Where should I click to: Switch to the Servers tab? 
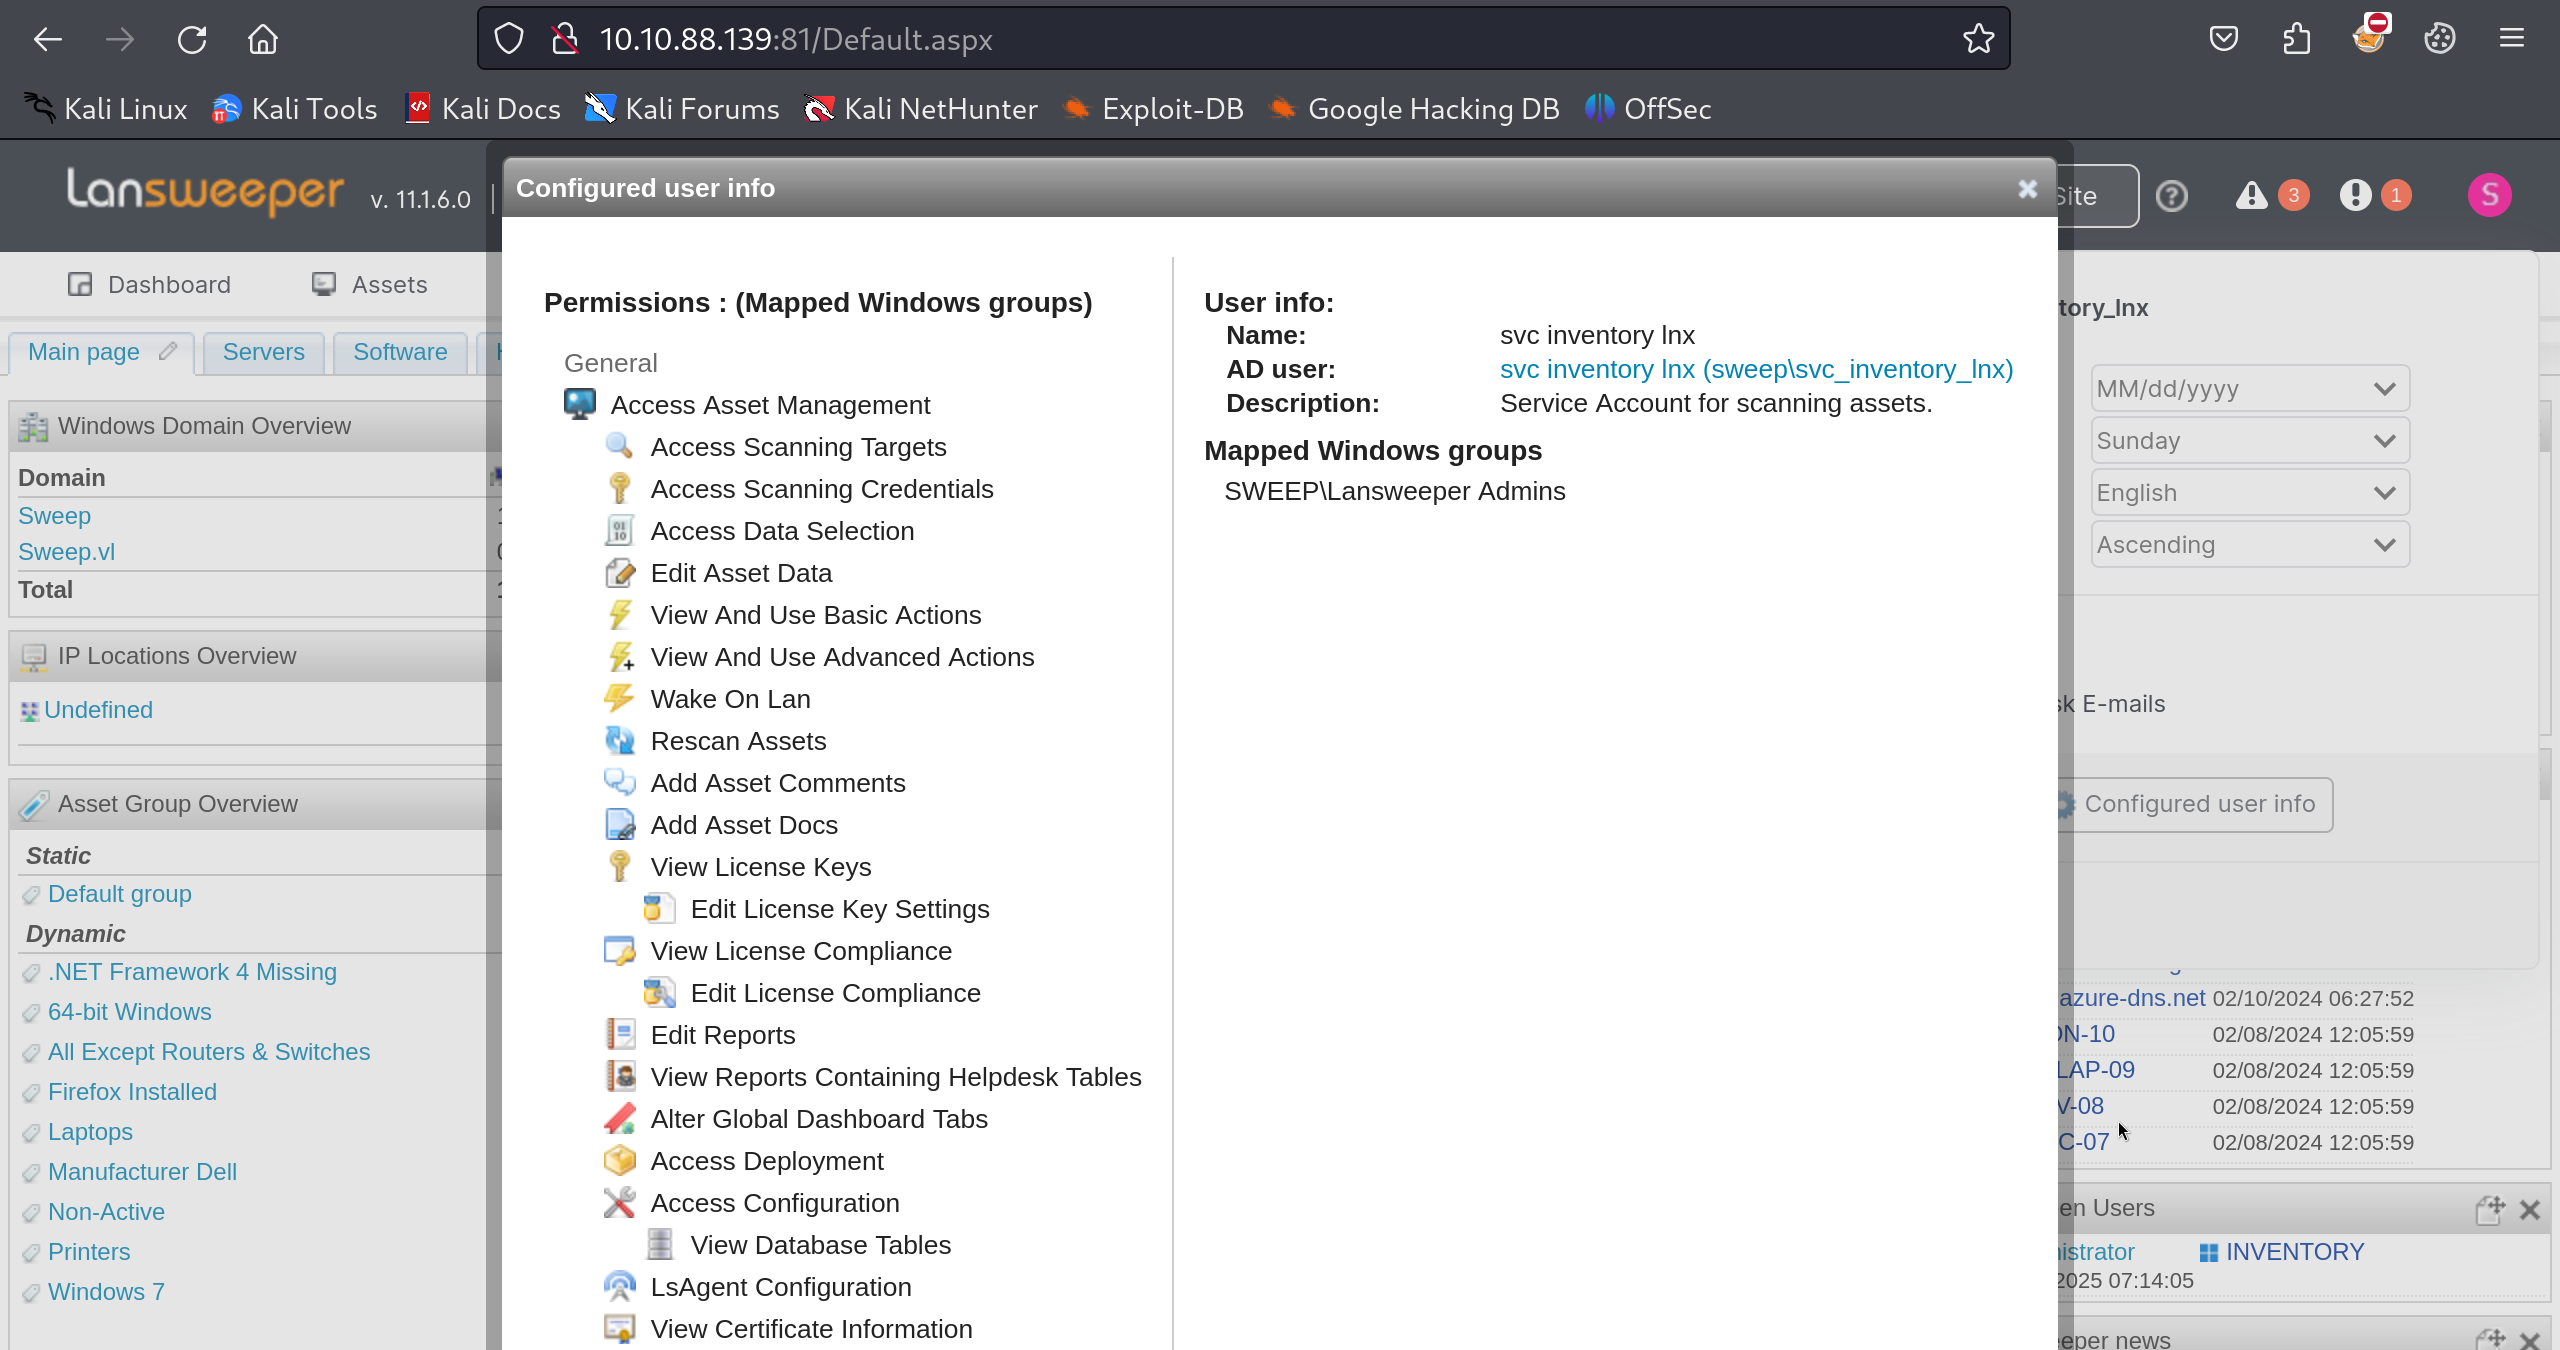pyautogui.click(x=263, y=352)
